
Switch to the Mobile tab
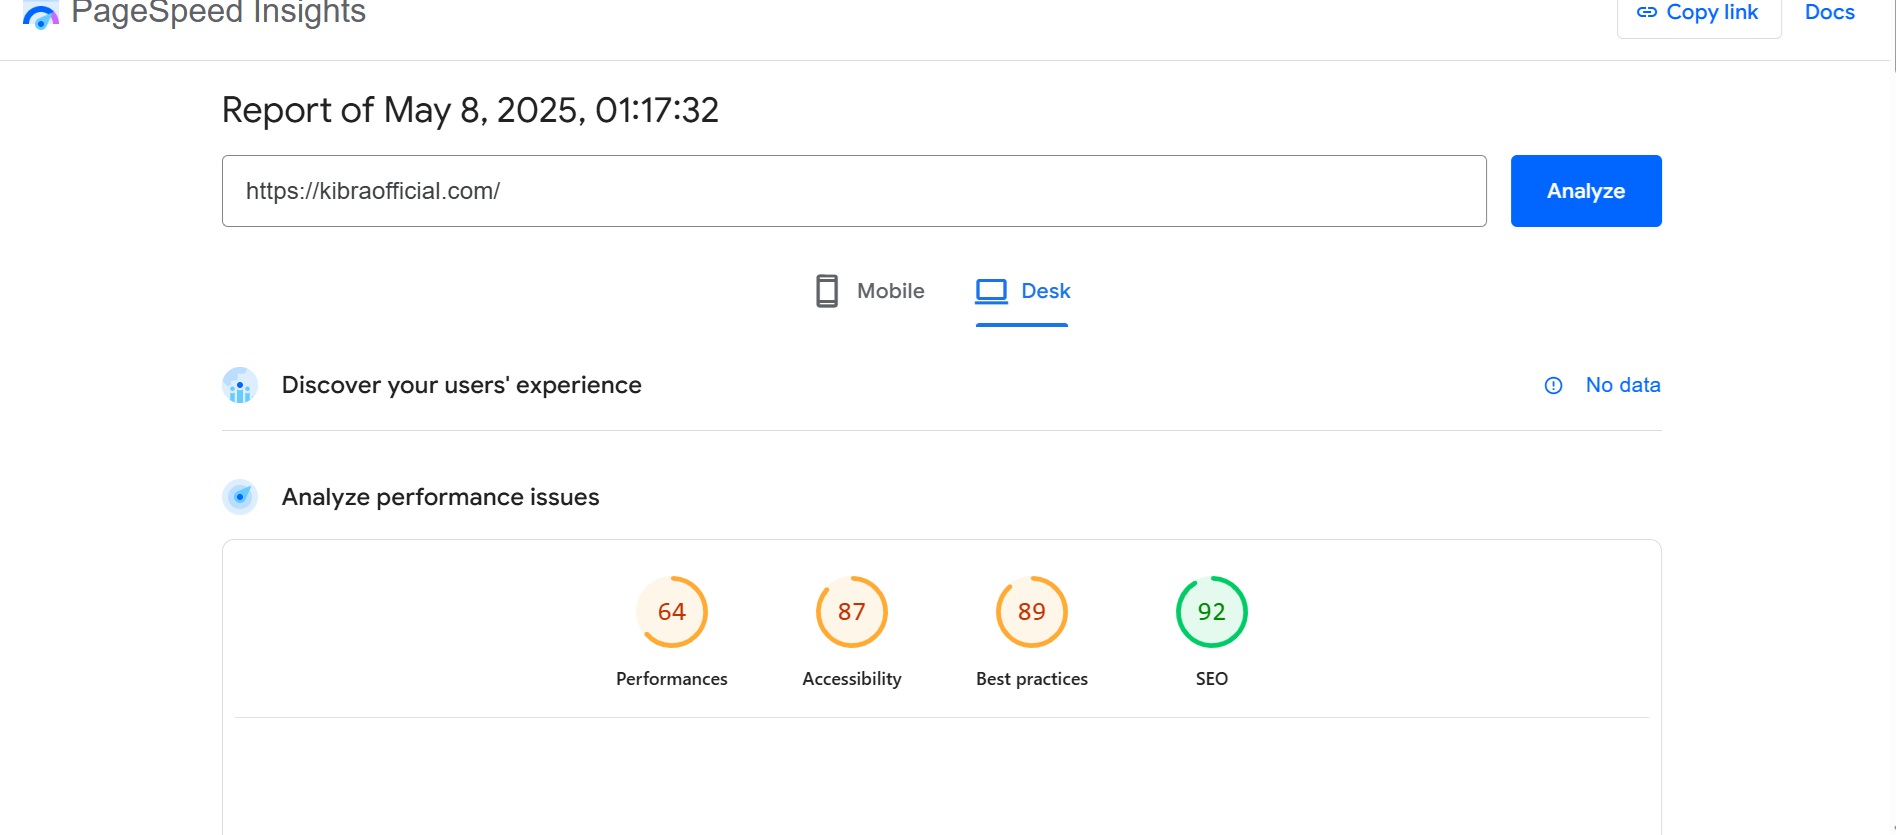tap(870, 291)
